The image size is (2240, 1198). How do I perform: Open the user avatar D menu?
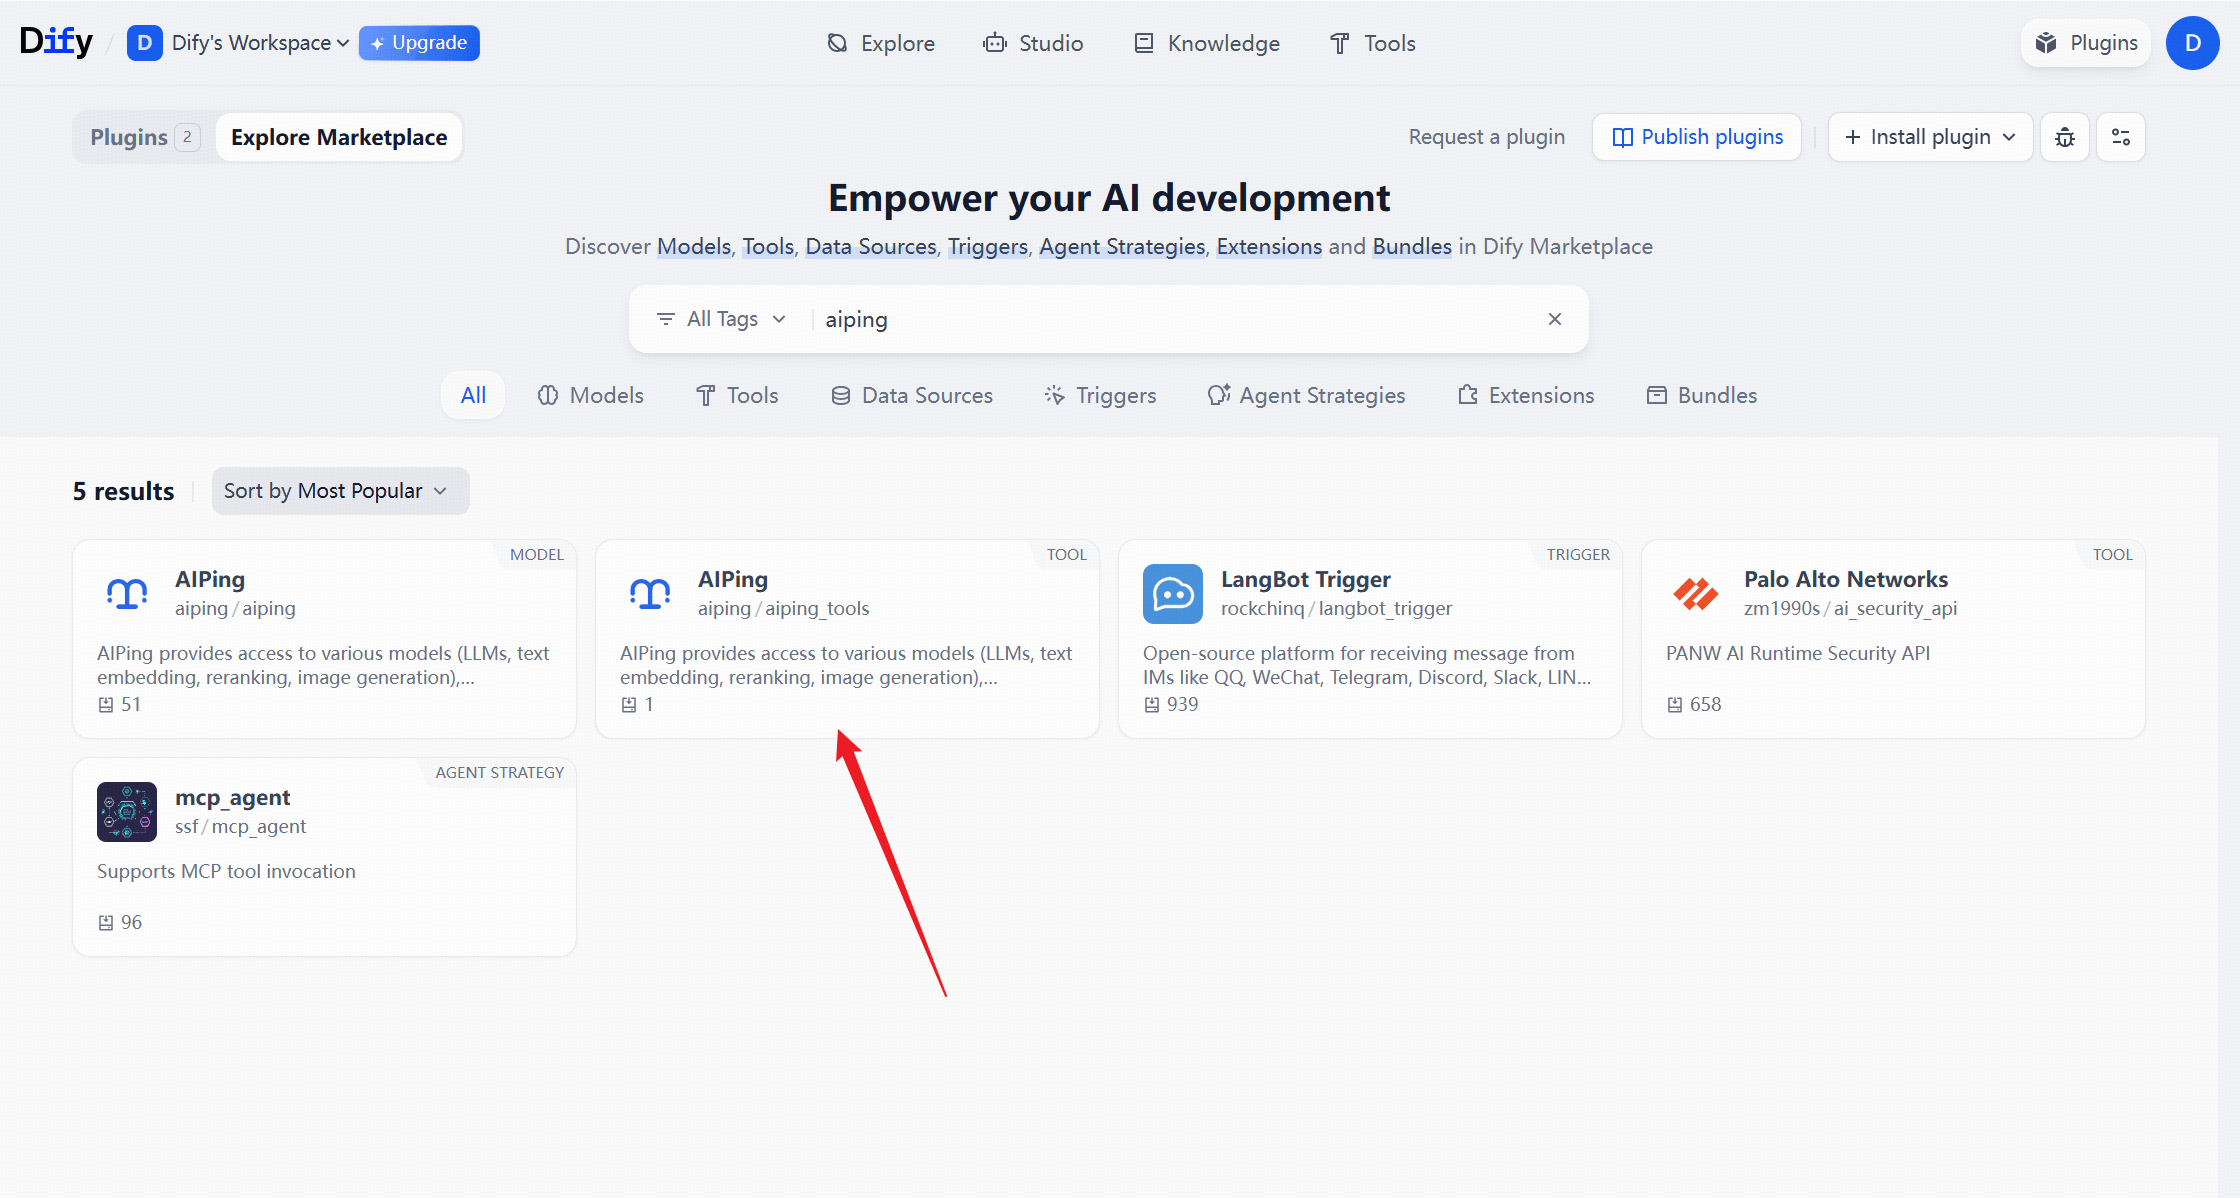click(x=2192, y=43)
